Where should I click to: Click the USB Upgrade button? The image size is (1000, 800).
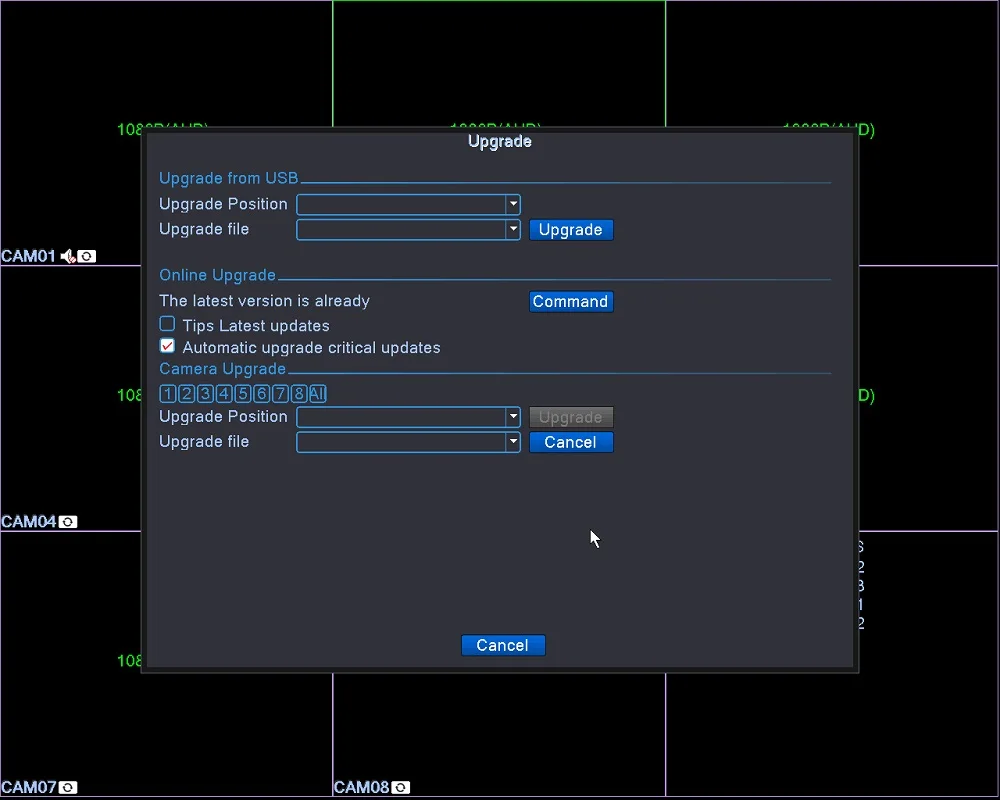click(571, 230)
